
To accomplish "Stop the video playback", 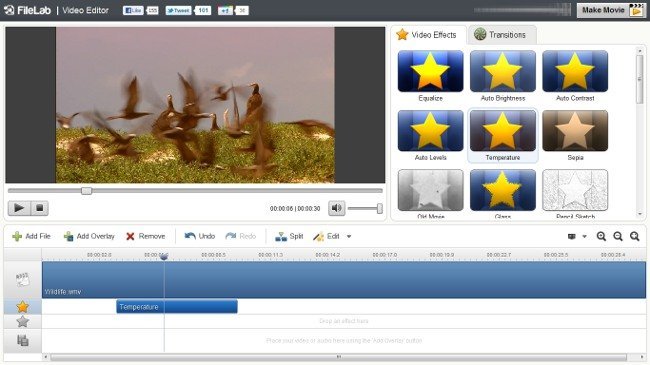I will point(39,208).
